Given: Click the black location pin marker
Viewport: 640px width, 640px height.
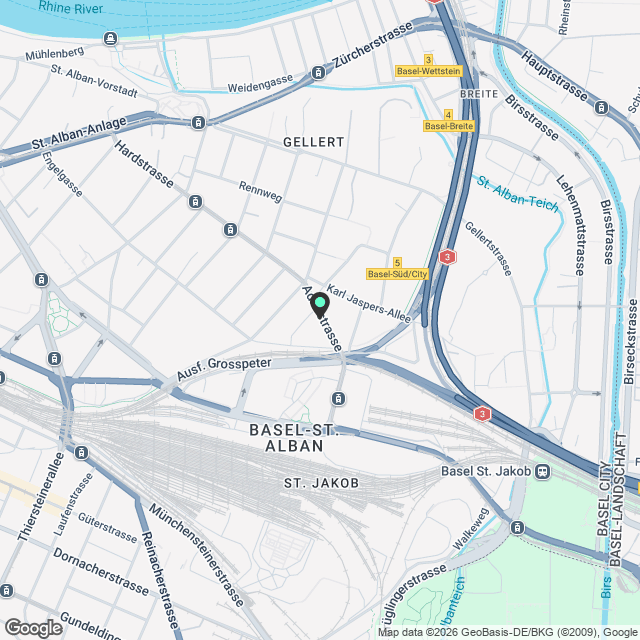Looking at the screenshot, I should [x=320, y=305].
